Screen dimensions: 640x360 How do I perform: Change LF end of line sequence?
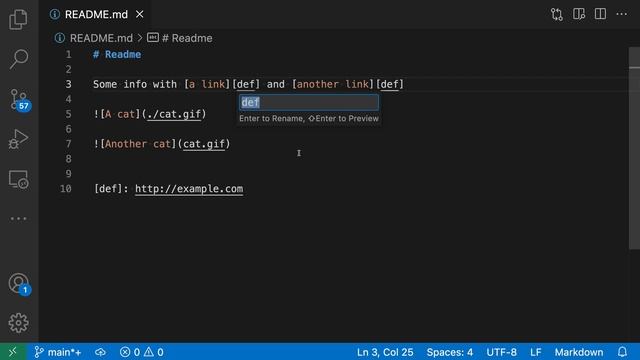[x=536, y=352]
